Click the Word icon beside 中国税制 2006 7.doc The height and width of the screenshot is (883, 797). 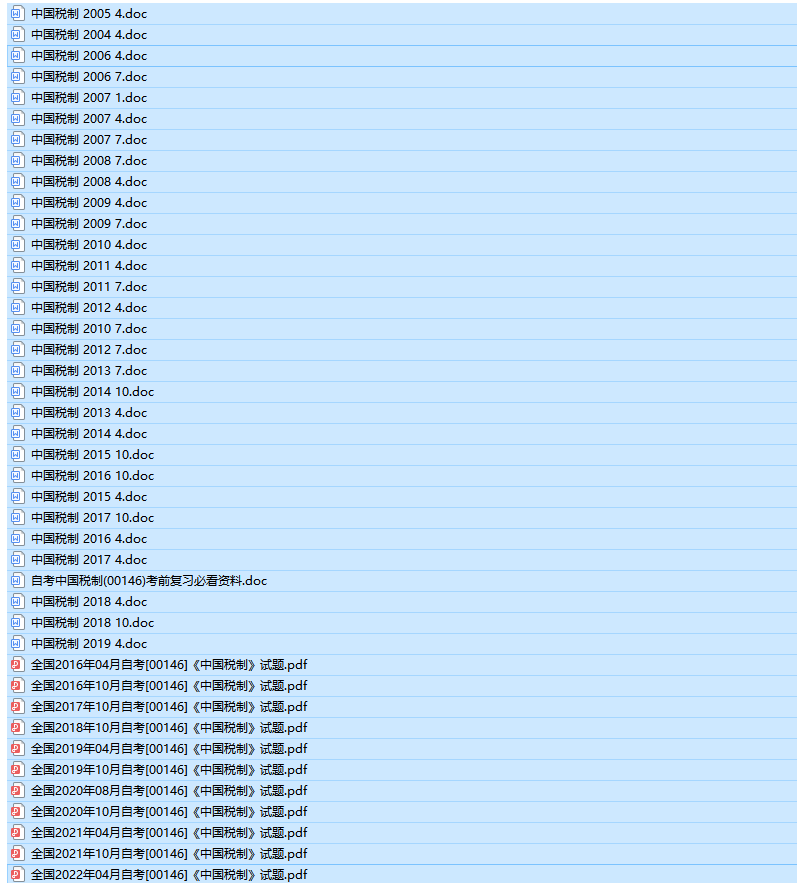(x=17, y=77)
